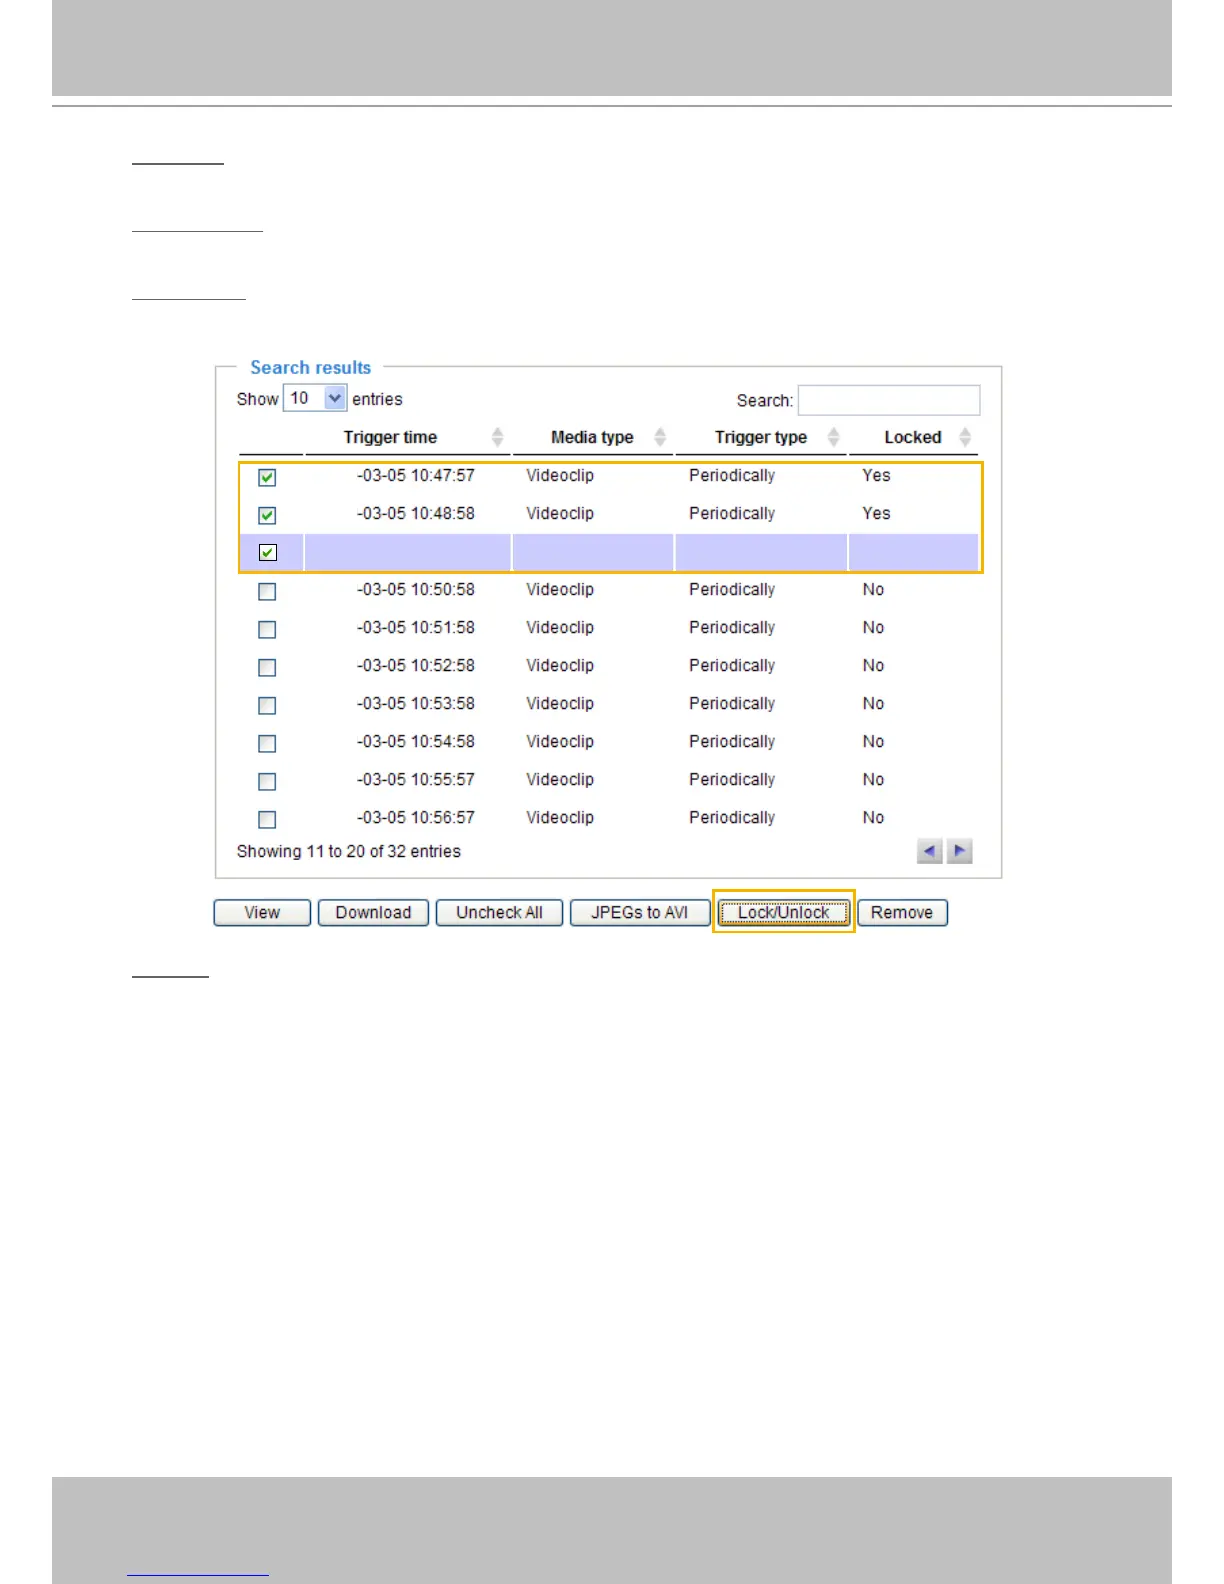This screenshot has height=1584, width=1224.
Task: Click JPEGs to AVI button
Action: click(x=640, y=912)
